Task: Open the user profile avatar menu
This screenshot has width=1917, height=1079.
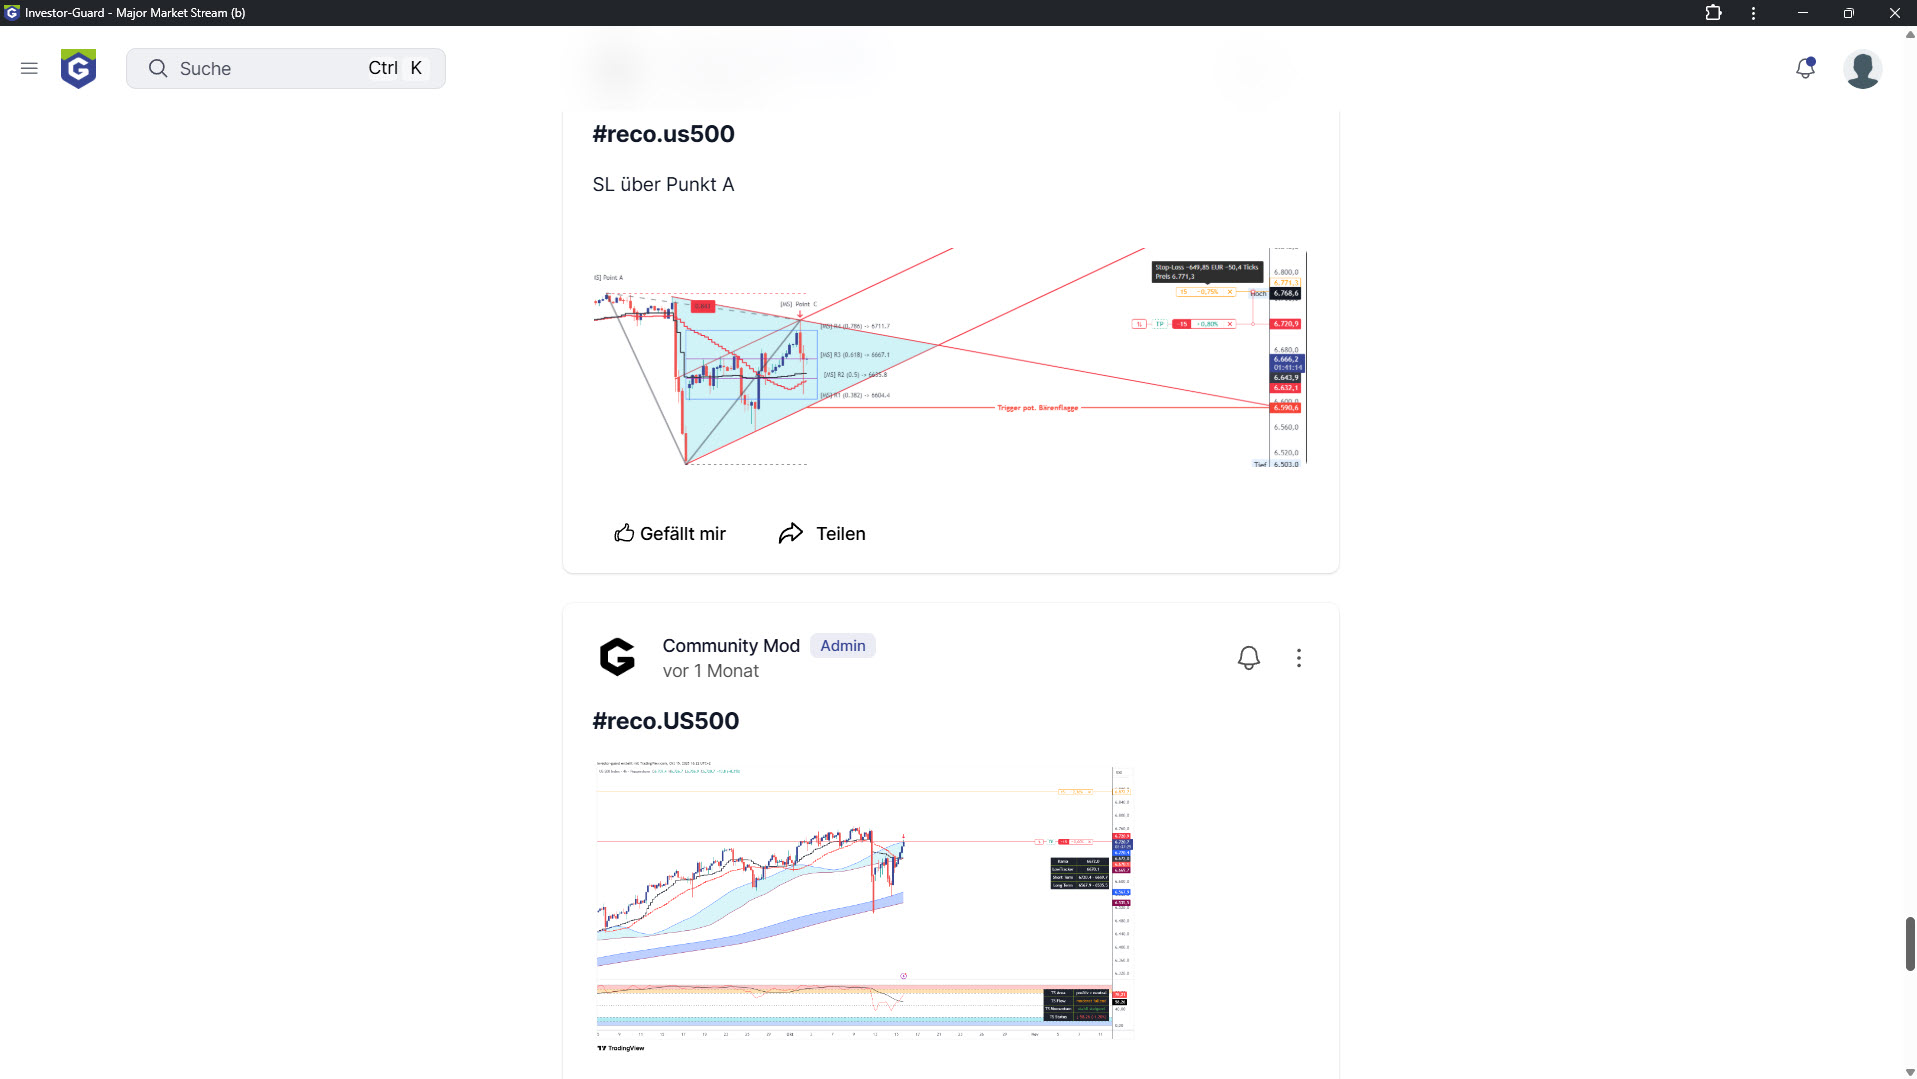Action: click(1862, 69)
